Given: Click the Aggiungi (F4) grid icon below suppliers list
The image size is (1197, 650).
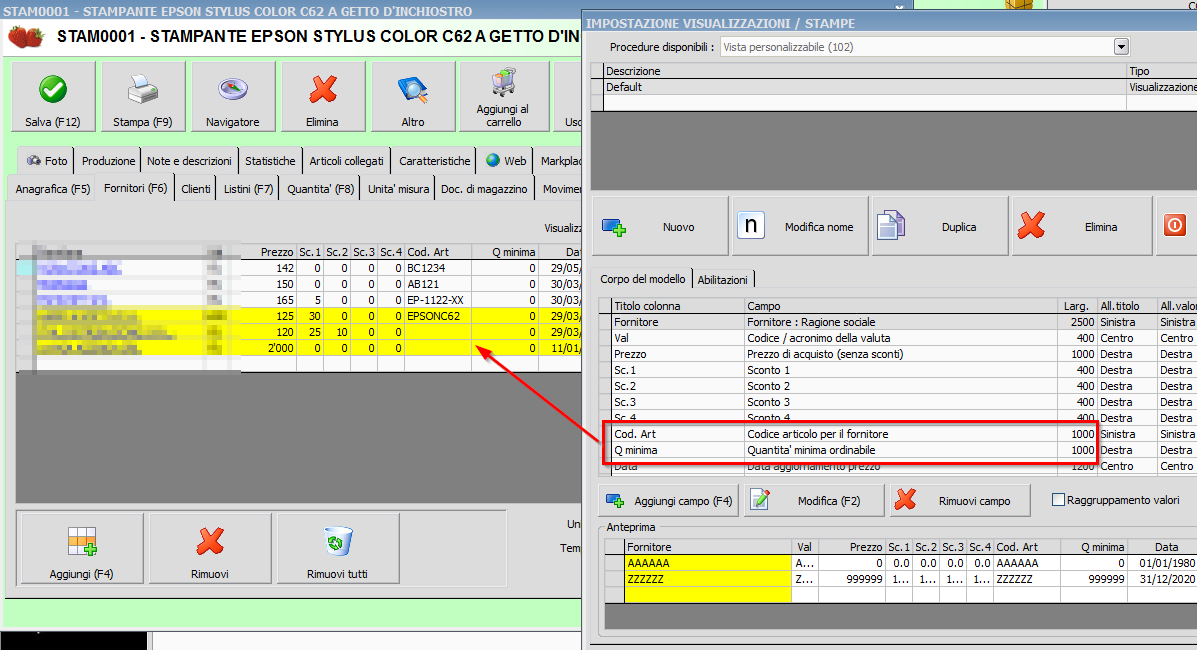Looking at the screenshot, I should click(82, 542).
